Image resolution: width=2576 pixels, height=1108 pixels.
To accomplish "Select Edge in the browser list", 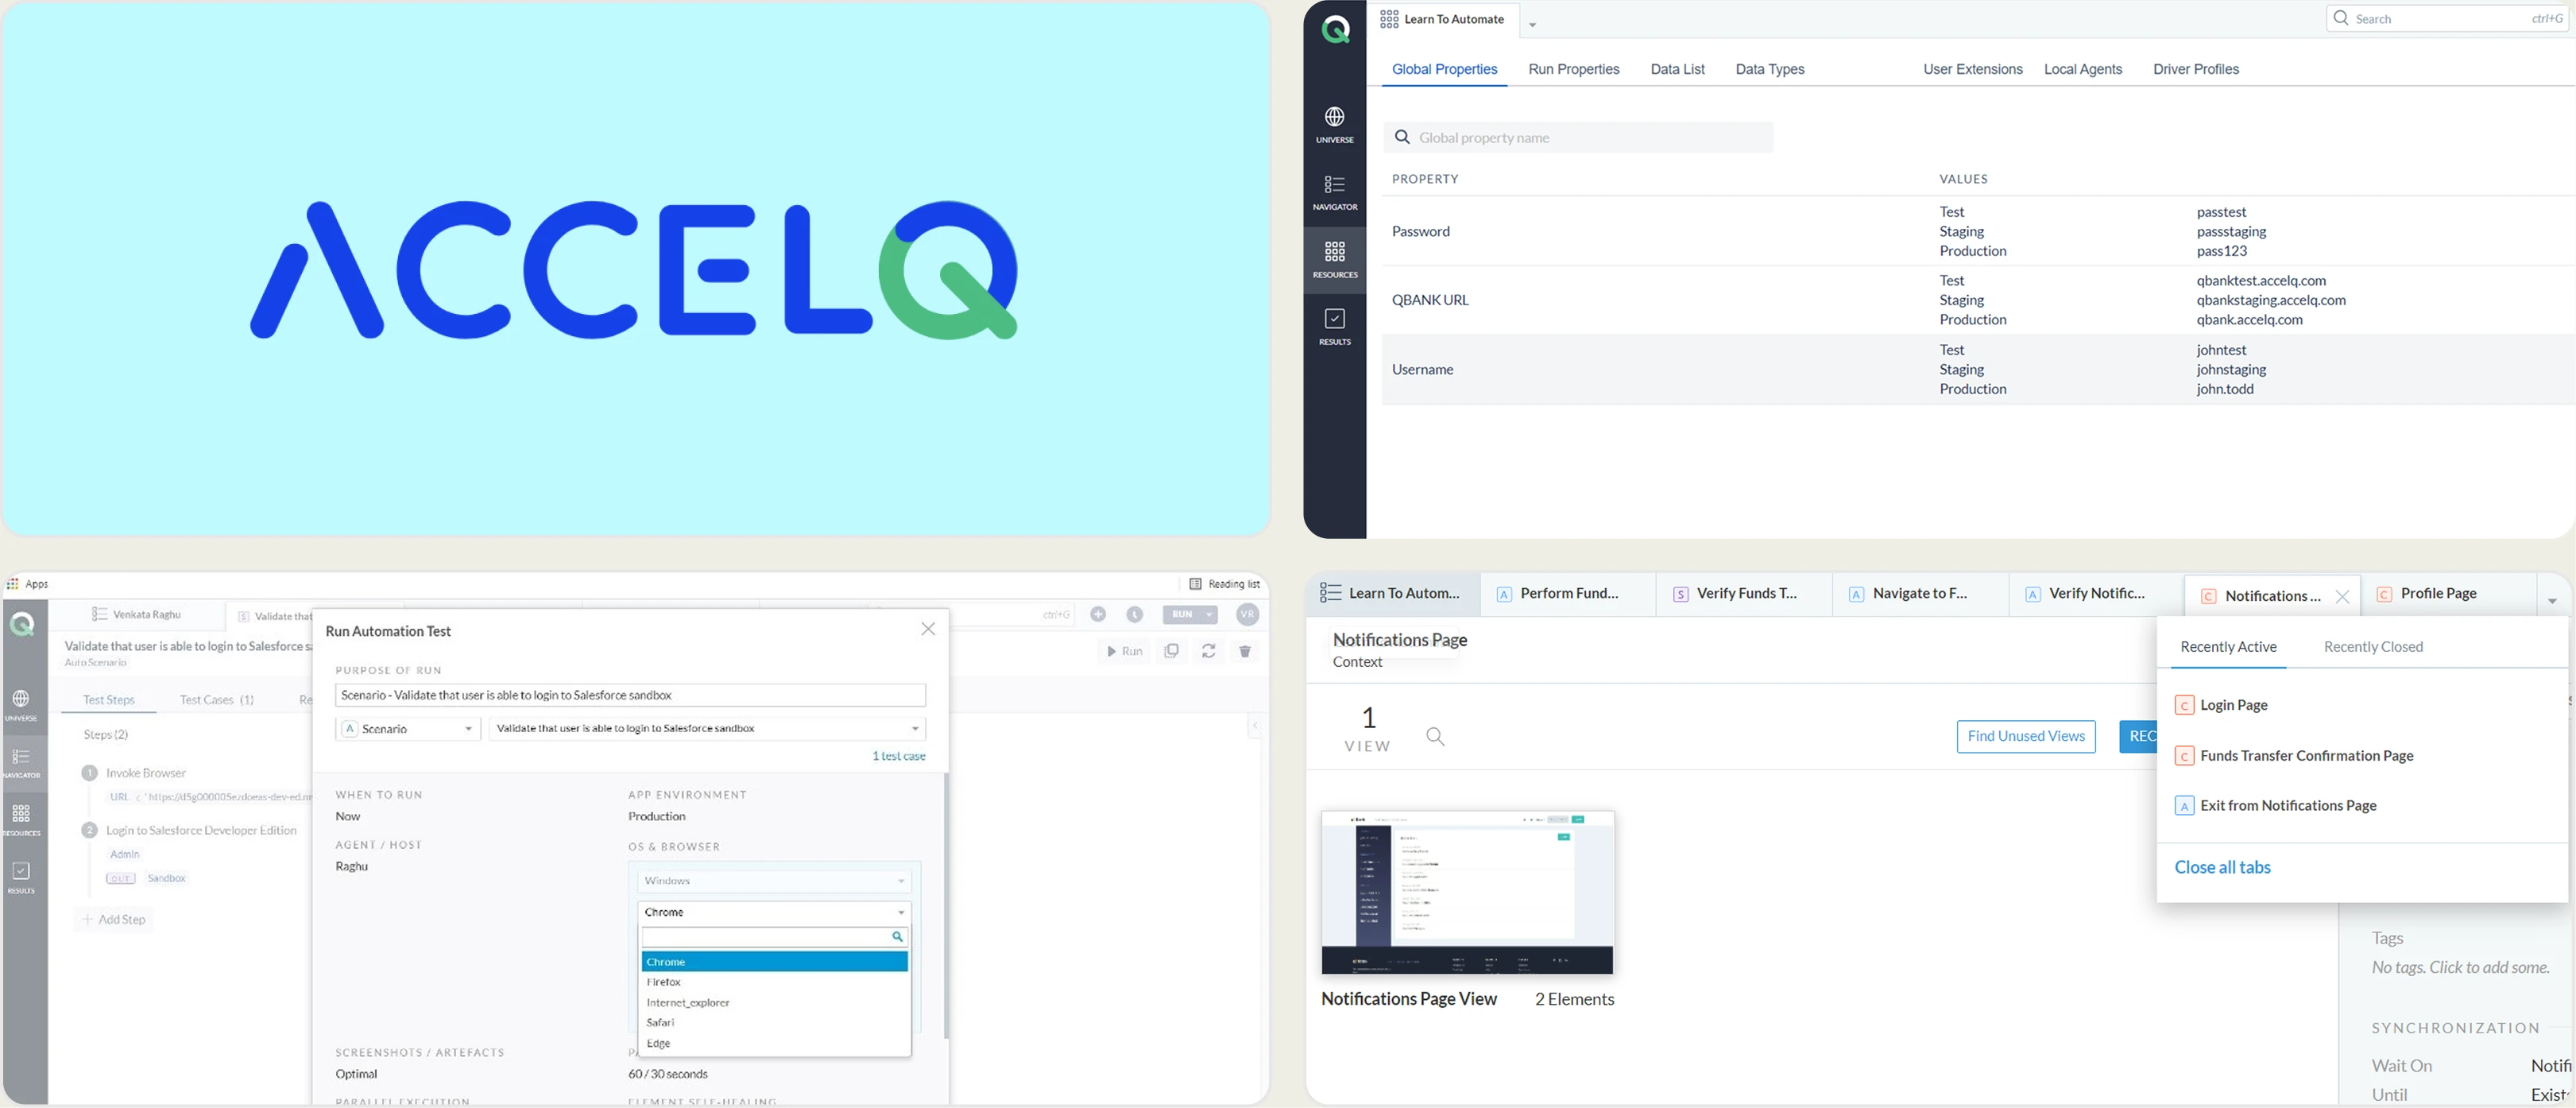I will pyautogui.click(x=774, y=1043).
